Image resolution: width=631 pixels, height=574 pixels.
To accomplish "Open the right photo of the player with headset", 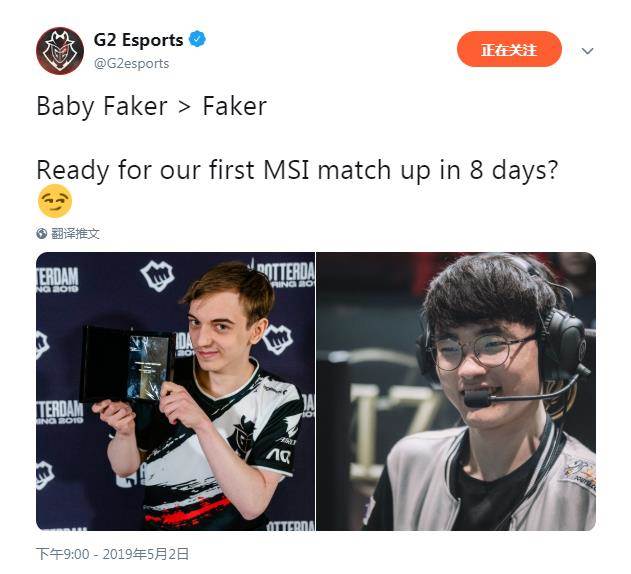I will tap(456, 391).
